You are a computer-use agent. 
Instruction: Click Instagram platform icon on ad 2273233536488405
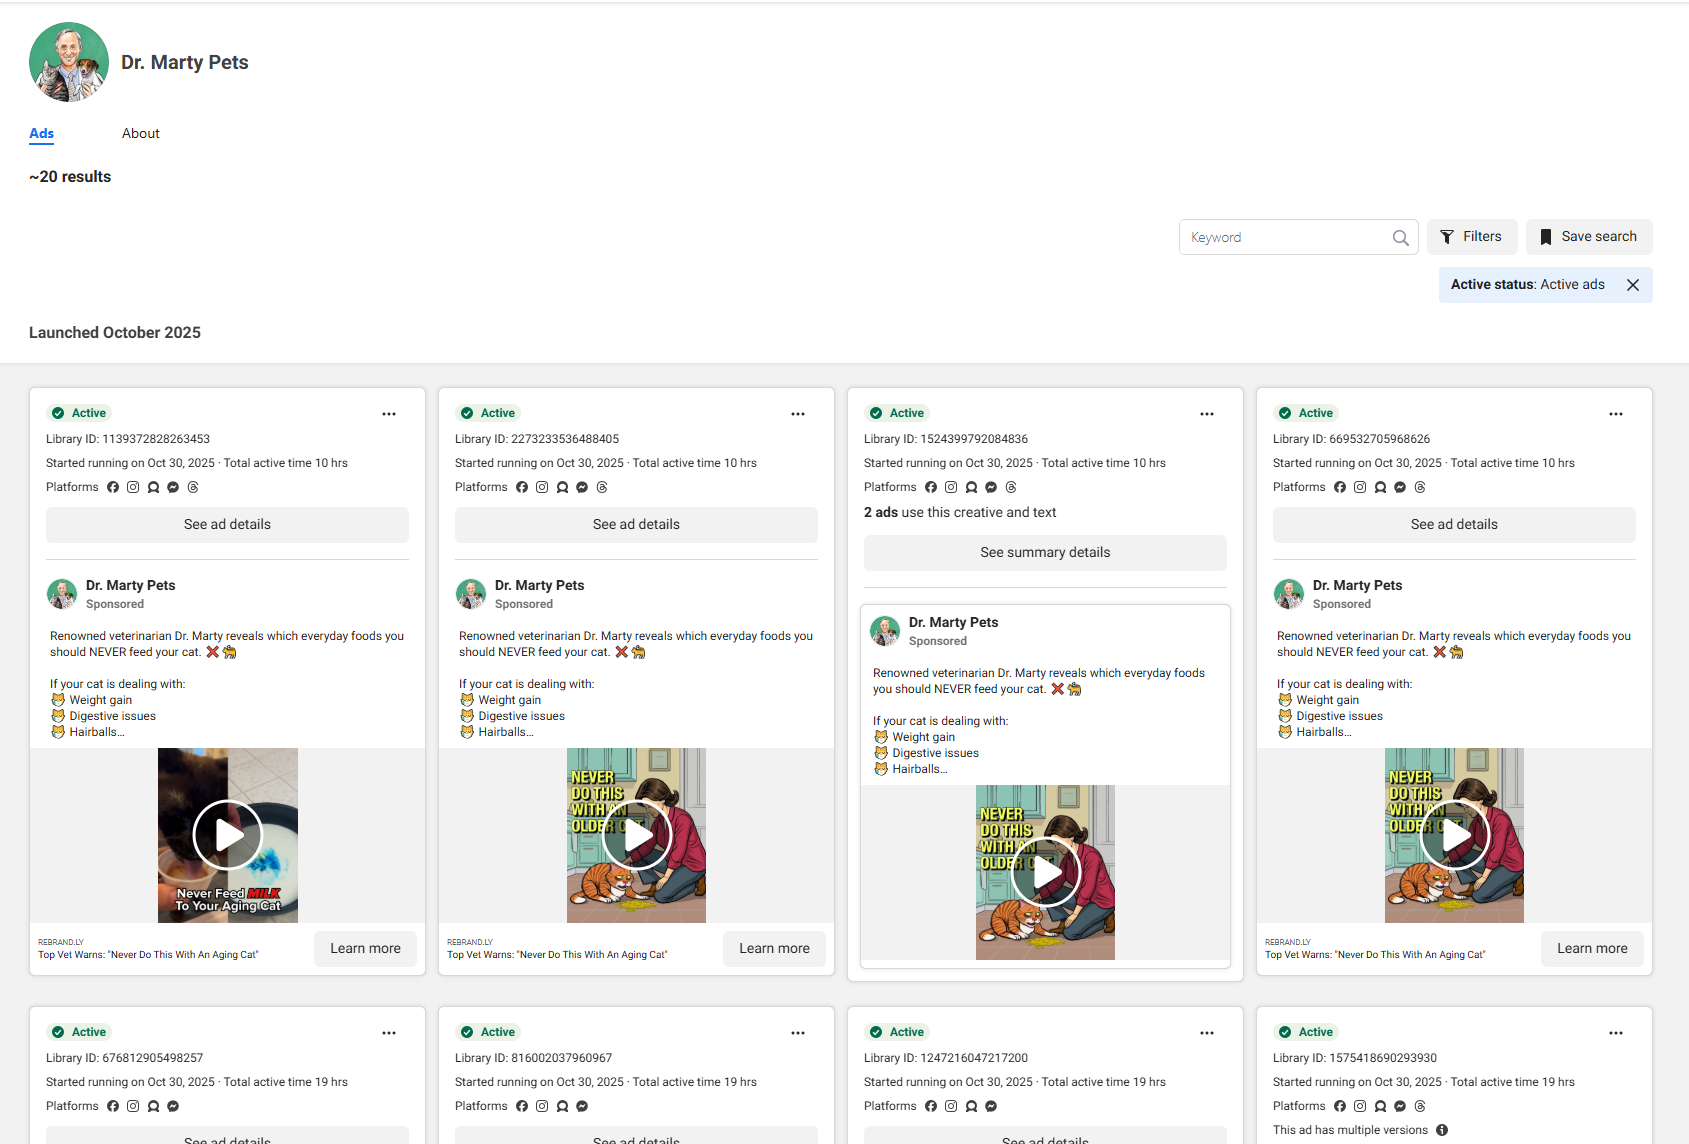[542, 488]
